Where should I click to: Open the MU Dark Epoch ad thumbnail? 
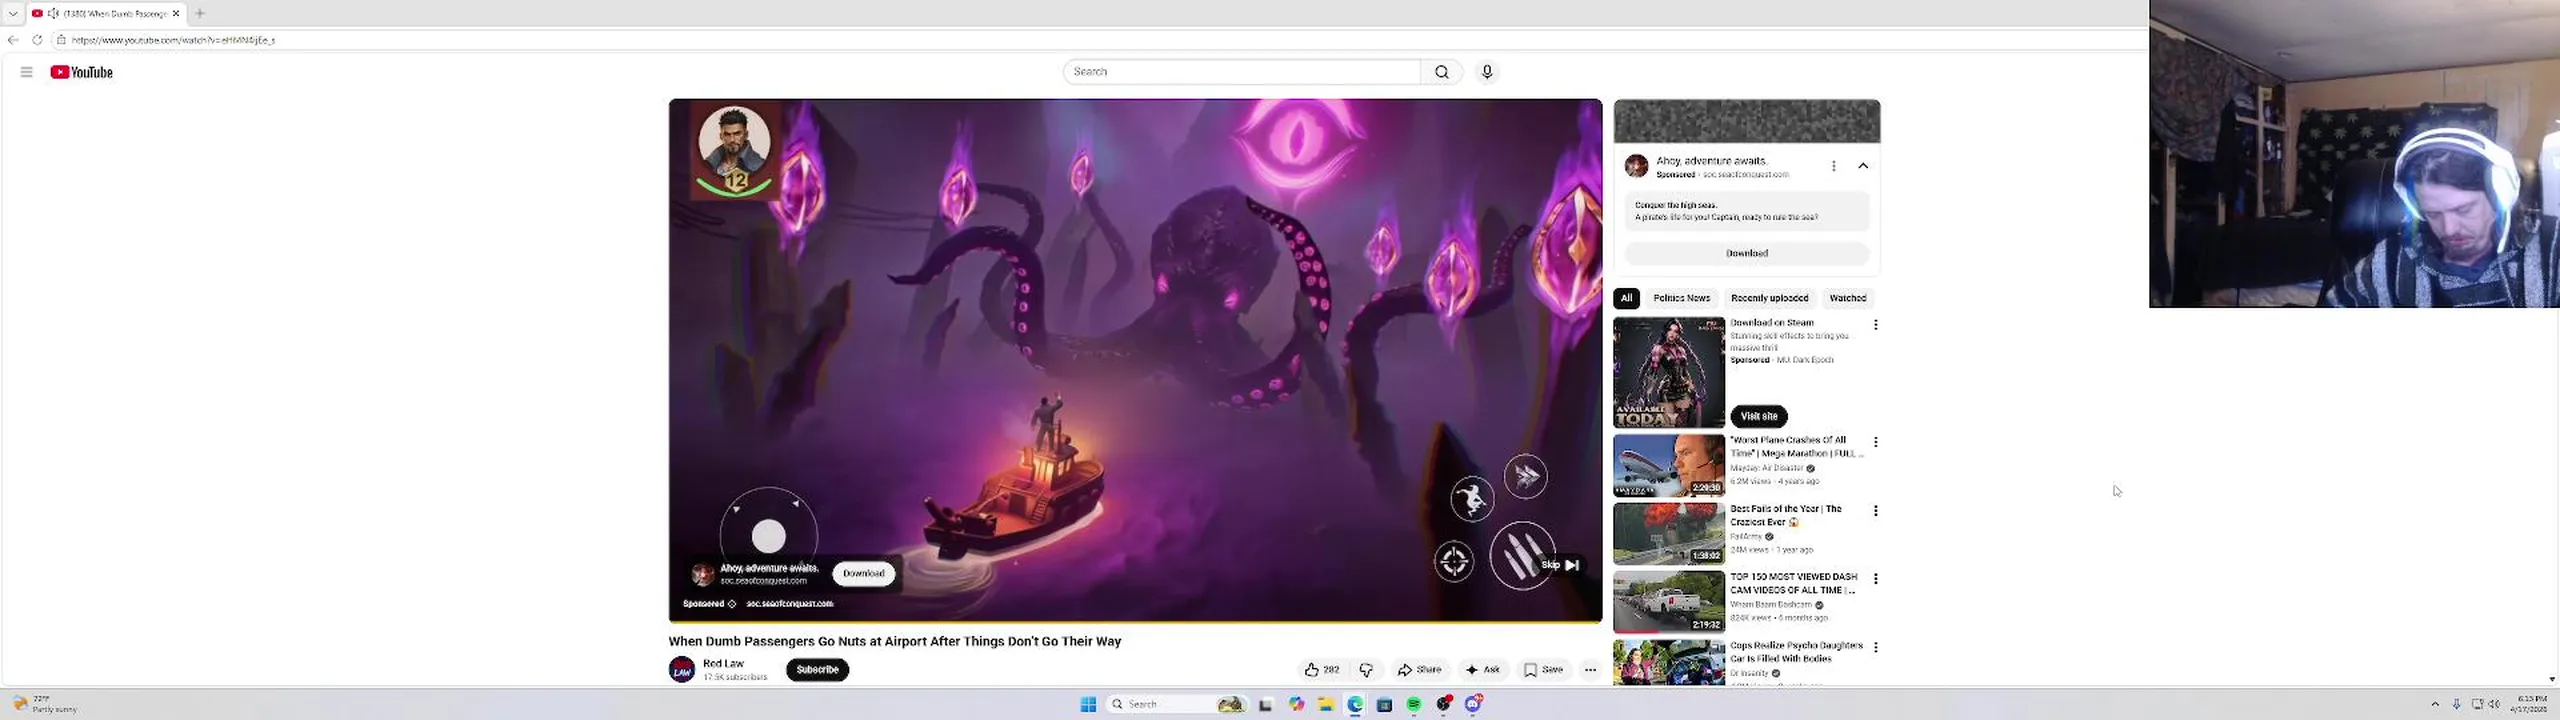[x=1669, y=372]
